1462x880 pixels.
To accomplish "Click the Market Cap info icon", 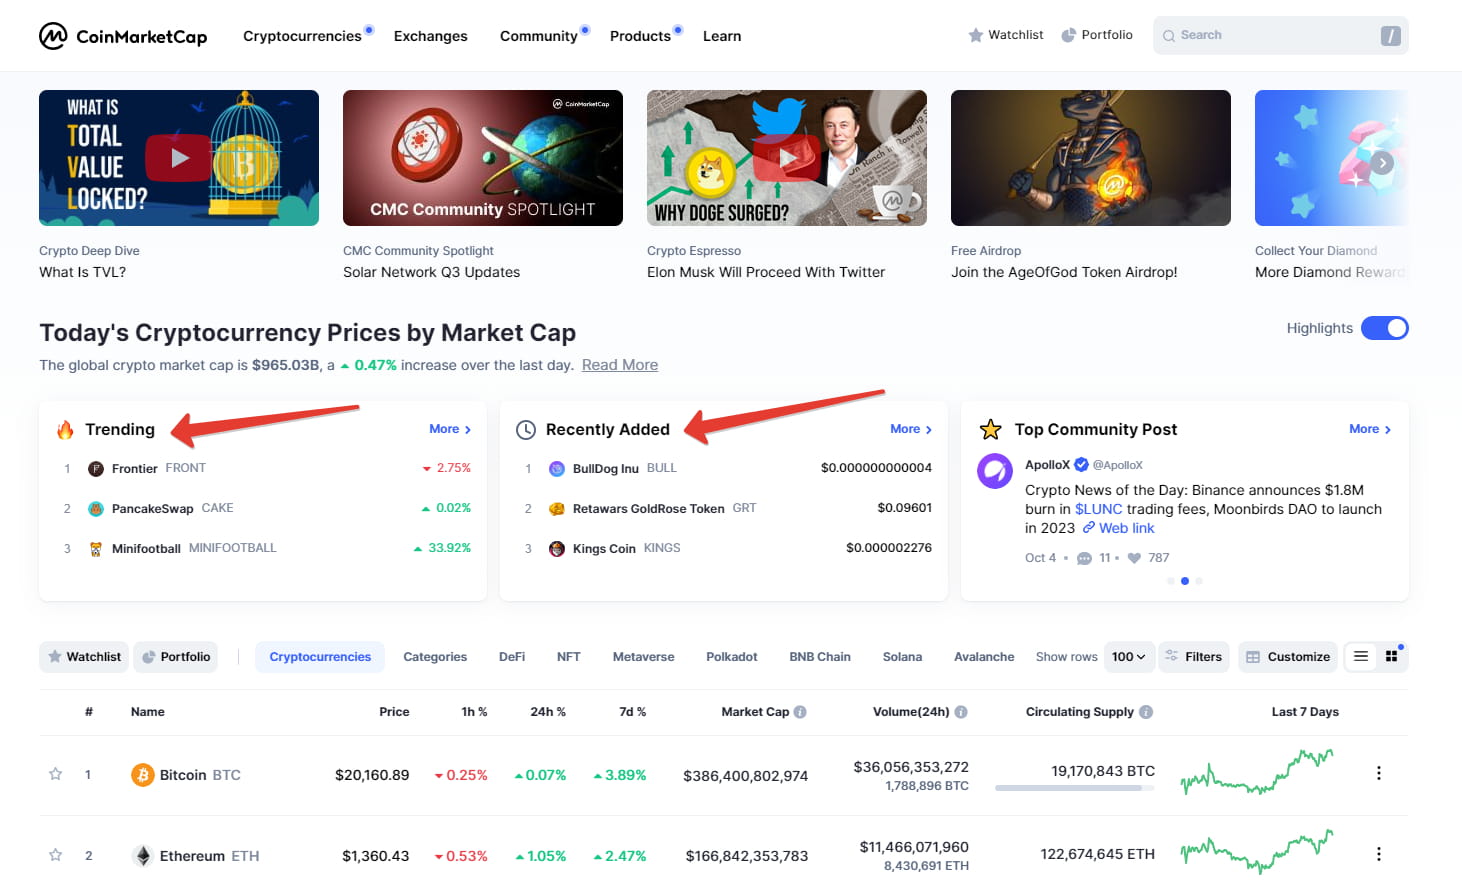I will pyautogui.click(x=800, y=712).
